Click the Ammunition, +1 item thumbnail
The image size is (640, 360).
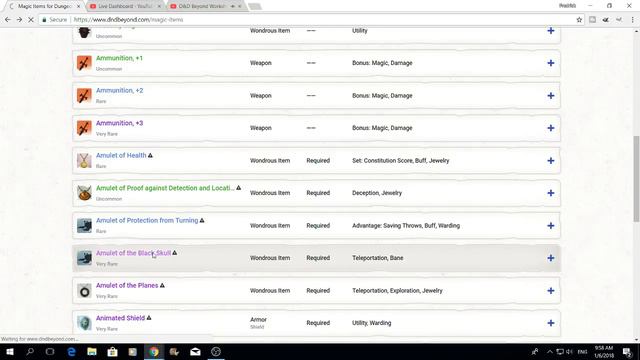[x=84, y=63]
